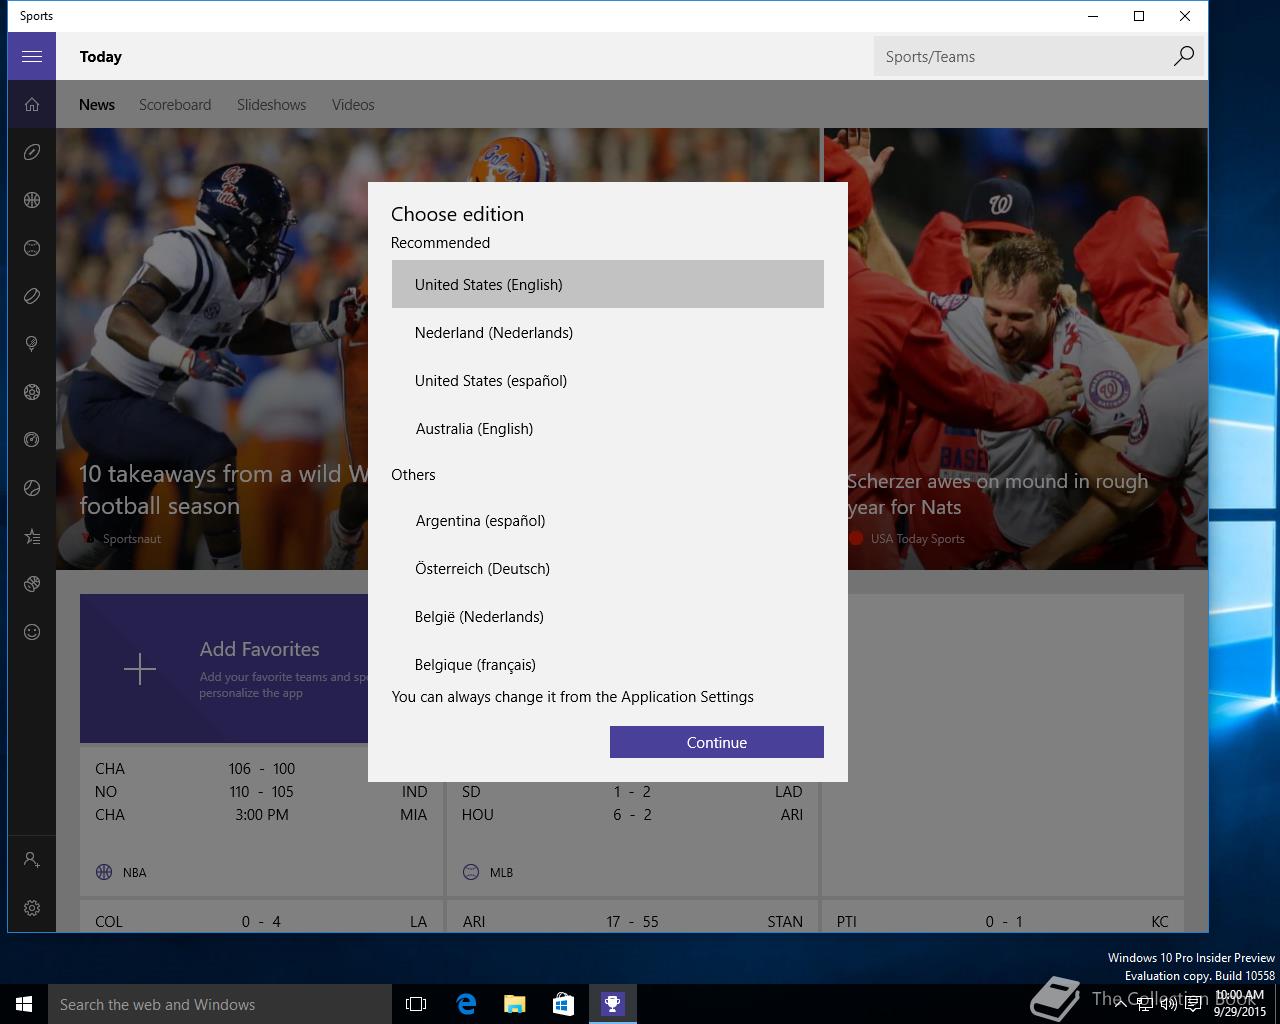Screen dimensions: 1280x1024
Task: Open My Favorites star list icon
Action: [x=32, y=537]
